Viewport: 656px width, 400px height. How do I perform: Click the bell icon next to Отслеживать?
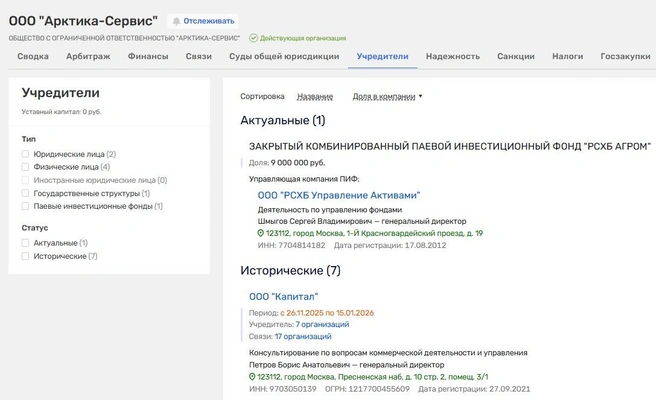coord(177,21)
